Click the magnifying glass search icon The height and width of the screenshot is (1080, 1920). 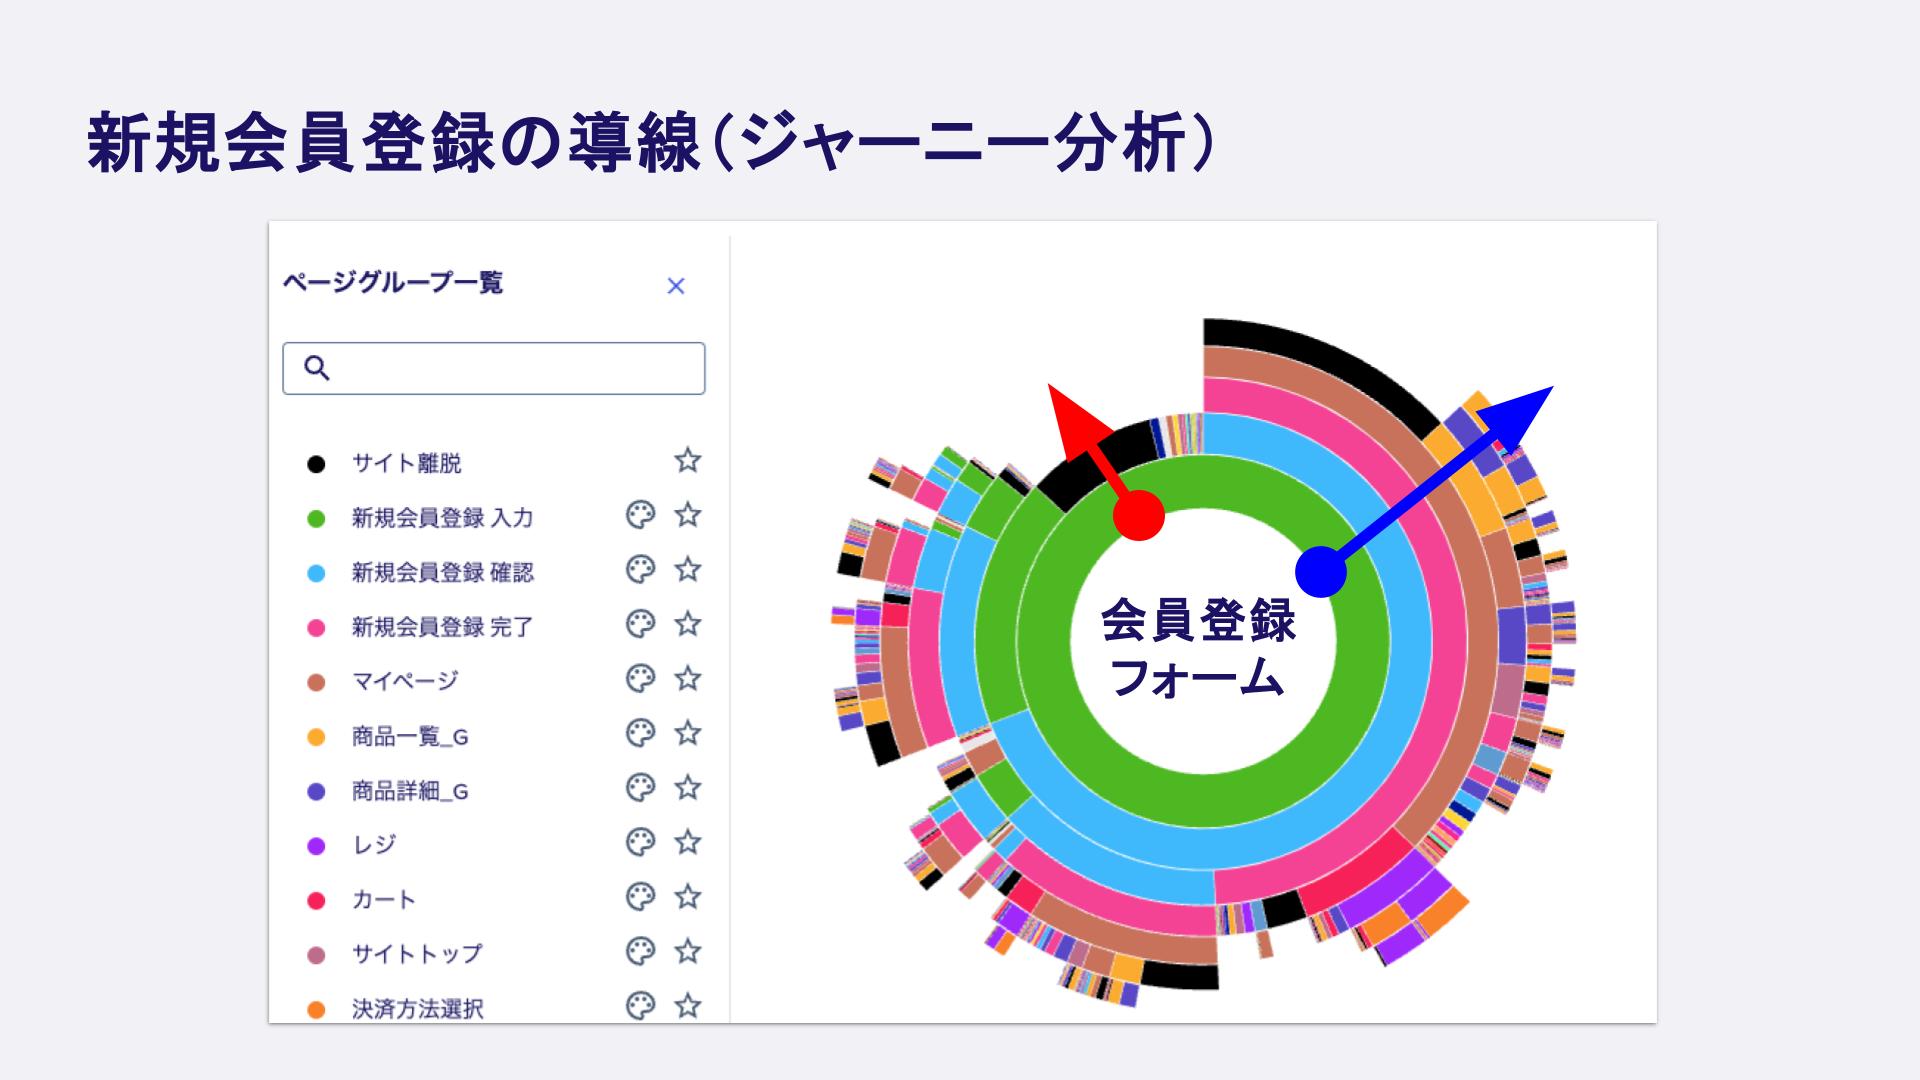(x=318, y=368)
